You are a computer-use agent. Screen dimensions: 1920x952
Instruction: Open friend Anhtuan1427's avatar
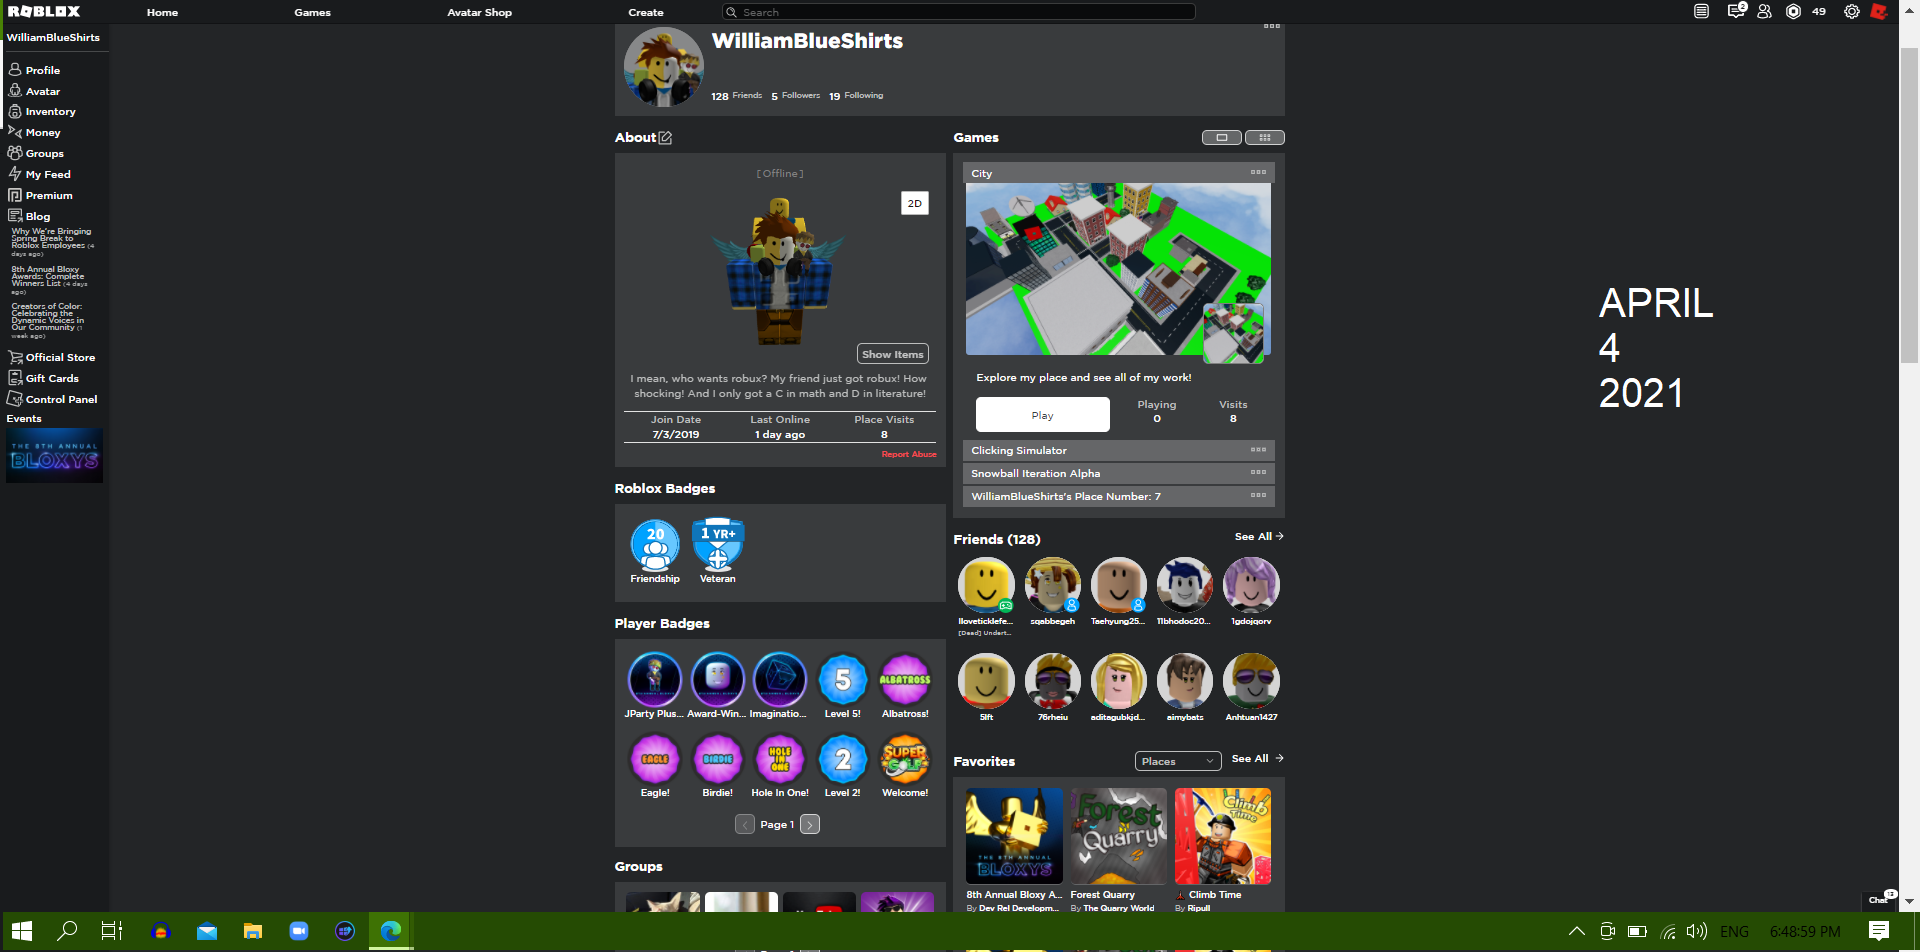coord(1251,681)
